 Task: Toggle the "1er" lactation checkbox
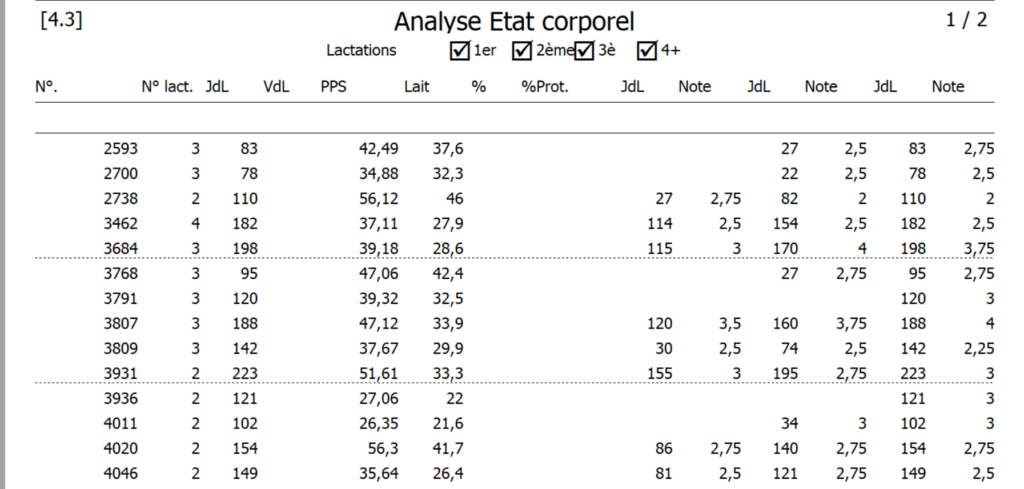[460, 50]
